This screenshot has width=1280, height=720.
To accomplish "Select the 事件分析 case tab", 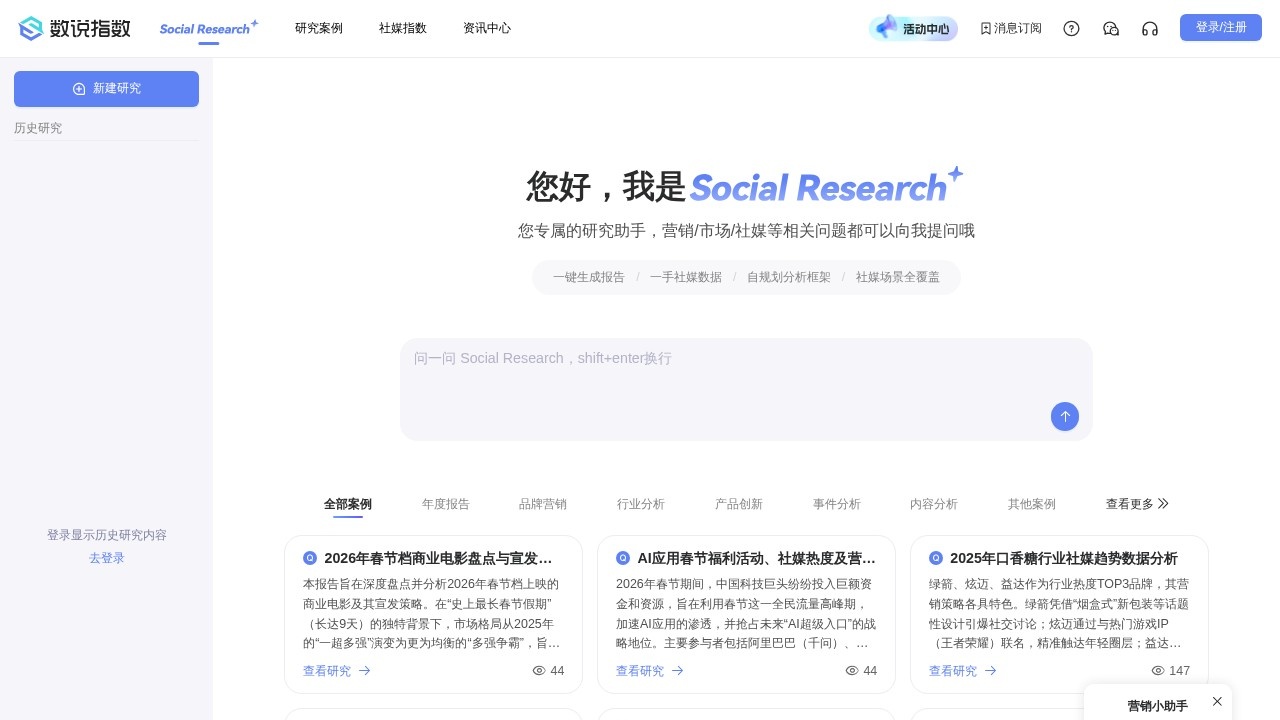I will [837, 504].
